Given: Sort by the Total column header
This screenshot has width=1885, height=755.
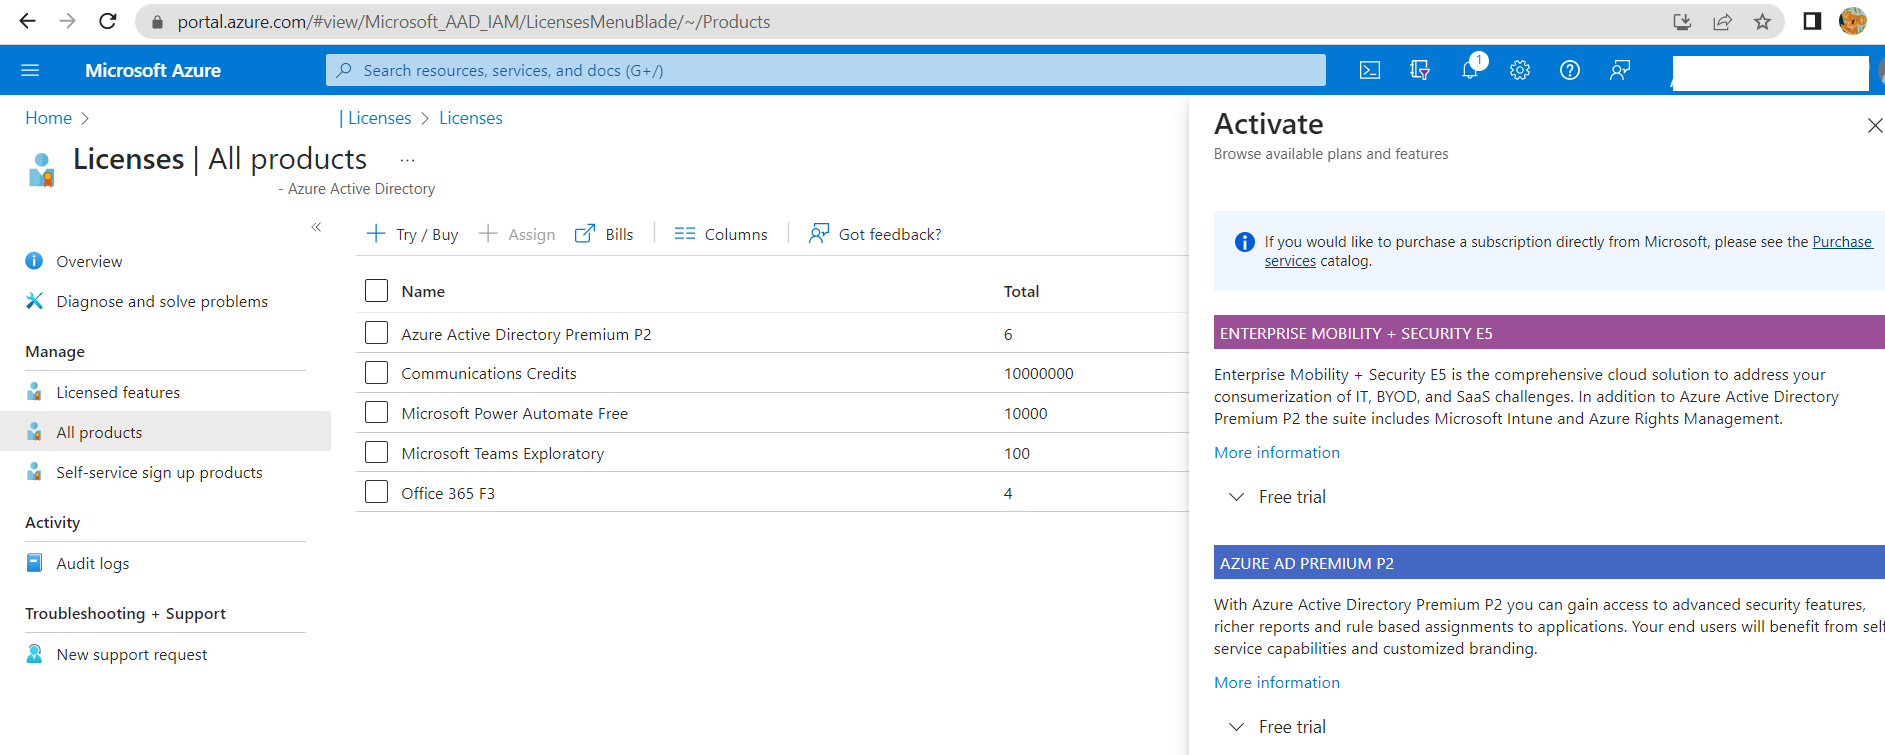Looking at the screenshot, I should [1021, 291].
